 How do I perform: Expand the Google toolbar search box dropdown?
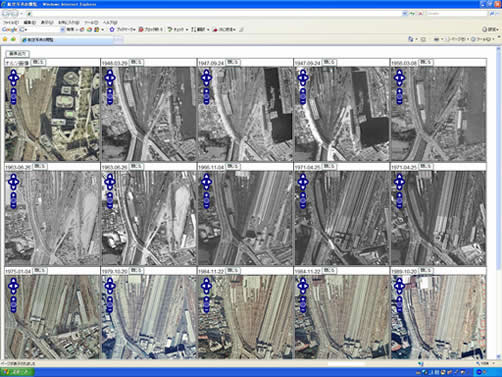(62, 30)
